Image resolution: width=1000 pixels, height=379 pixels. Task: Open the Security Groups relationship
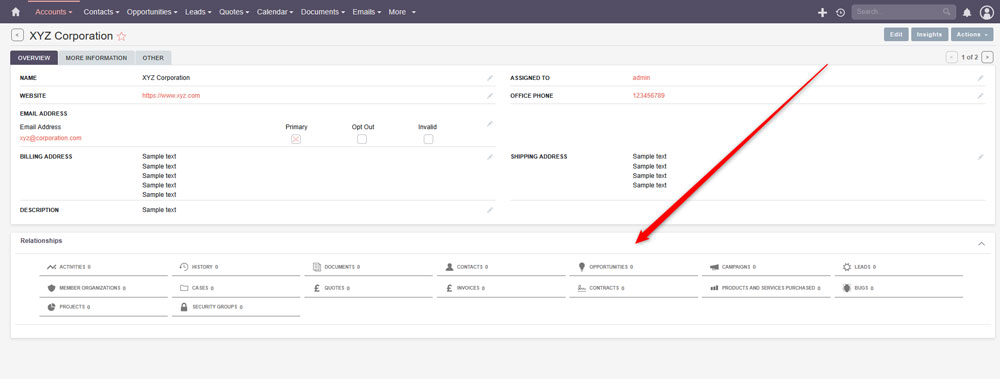[236, 308]
